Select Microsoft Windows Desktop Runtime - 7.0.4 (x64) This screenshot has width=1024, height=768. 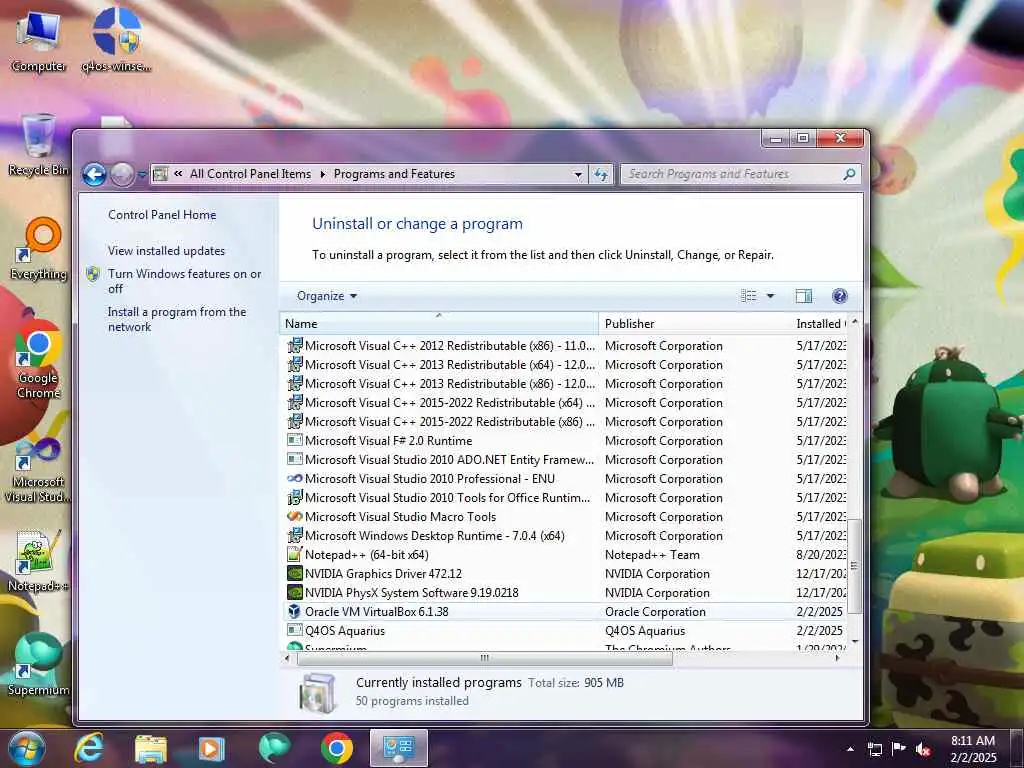(x=565, y=536)
